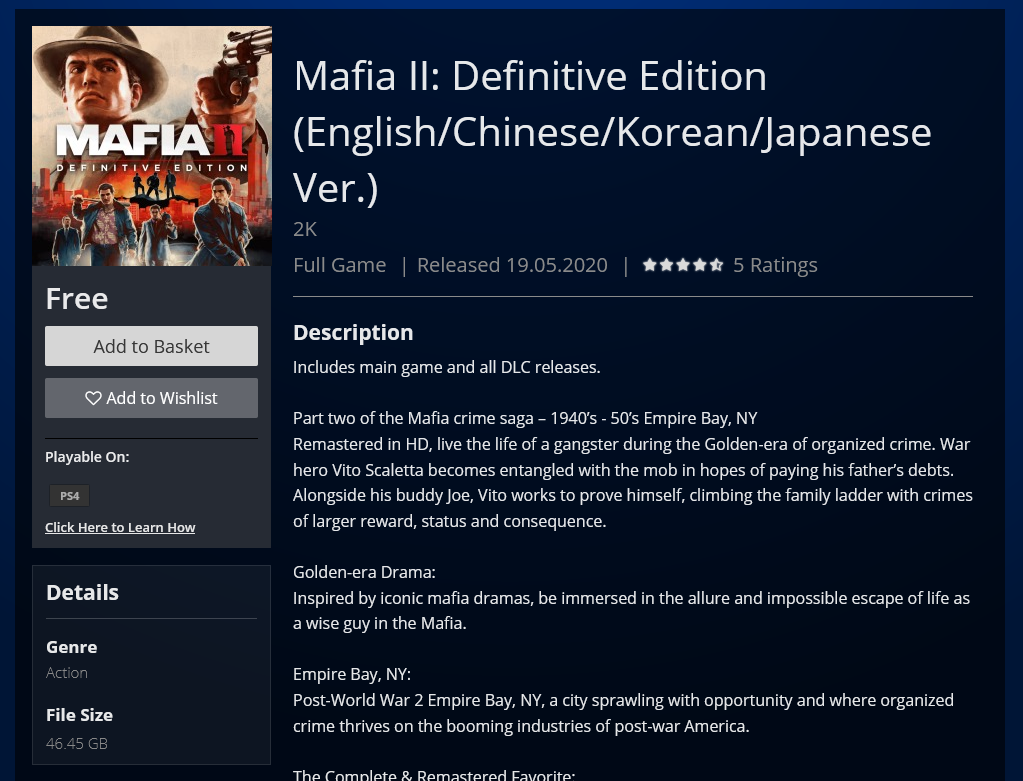Viewport: 1023px width, 781px height.
Task: Click the 2K publisher name
Action: 305,229
